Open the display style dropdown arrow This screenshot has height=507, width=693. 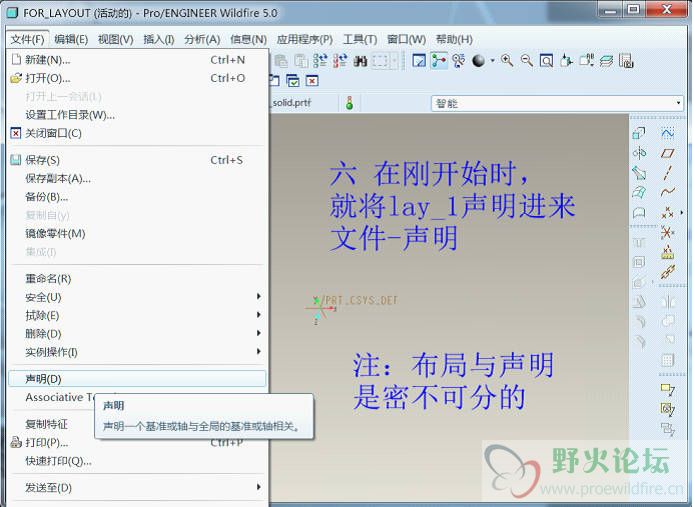pyautogui.click(x=492, y=61)
